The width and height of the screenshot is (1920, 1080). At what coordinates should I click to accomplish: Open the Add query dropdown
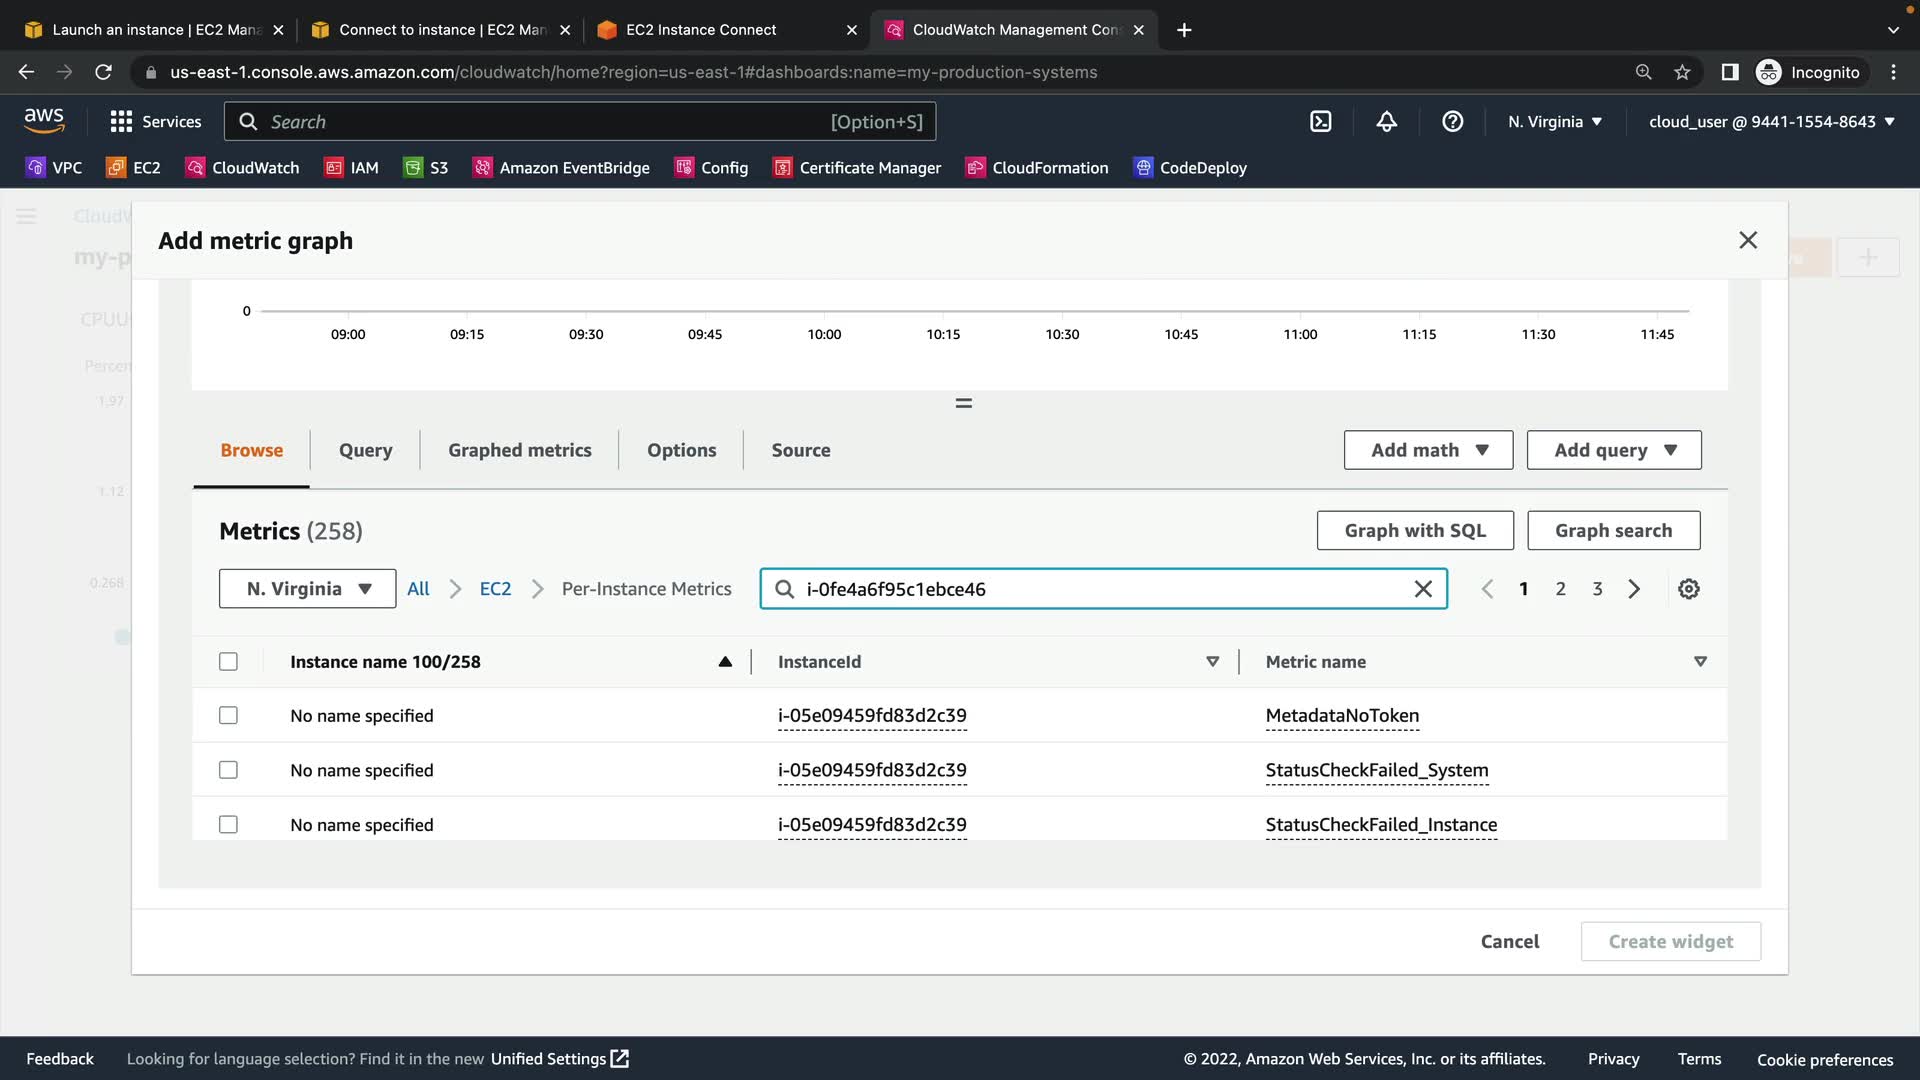pos(1613,450)
